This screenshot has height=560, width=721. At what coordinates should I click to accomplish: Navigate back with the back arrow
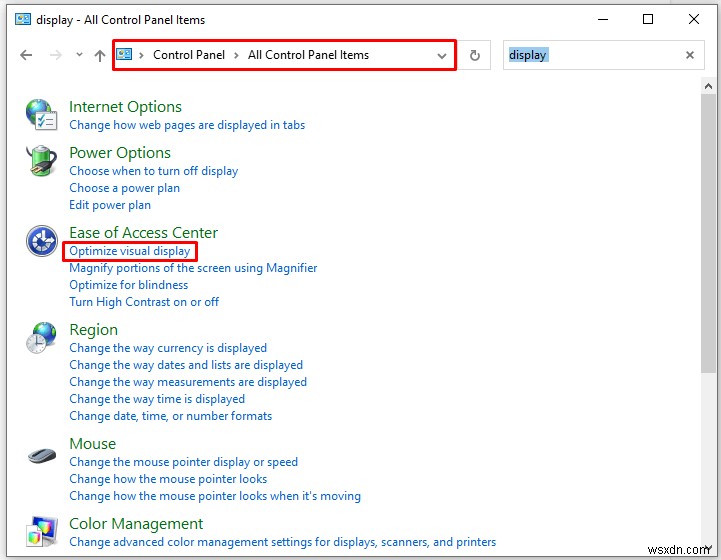pyautogui.click(x=26, y=56)
